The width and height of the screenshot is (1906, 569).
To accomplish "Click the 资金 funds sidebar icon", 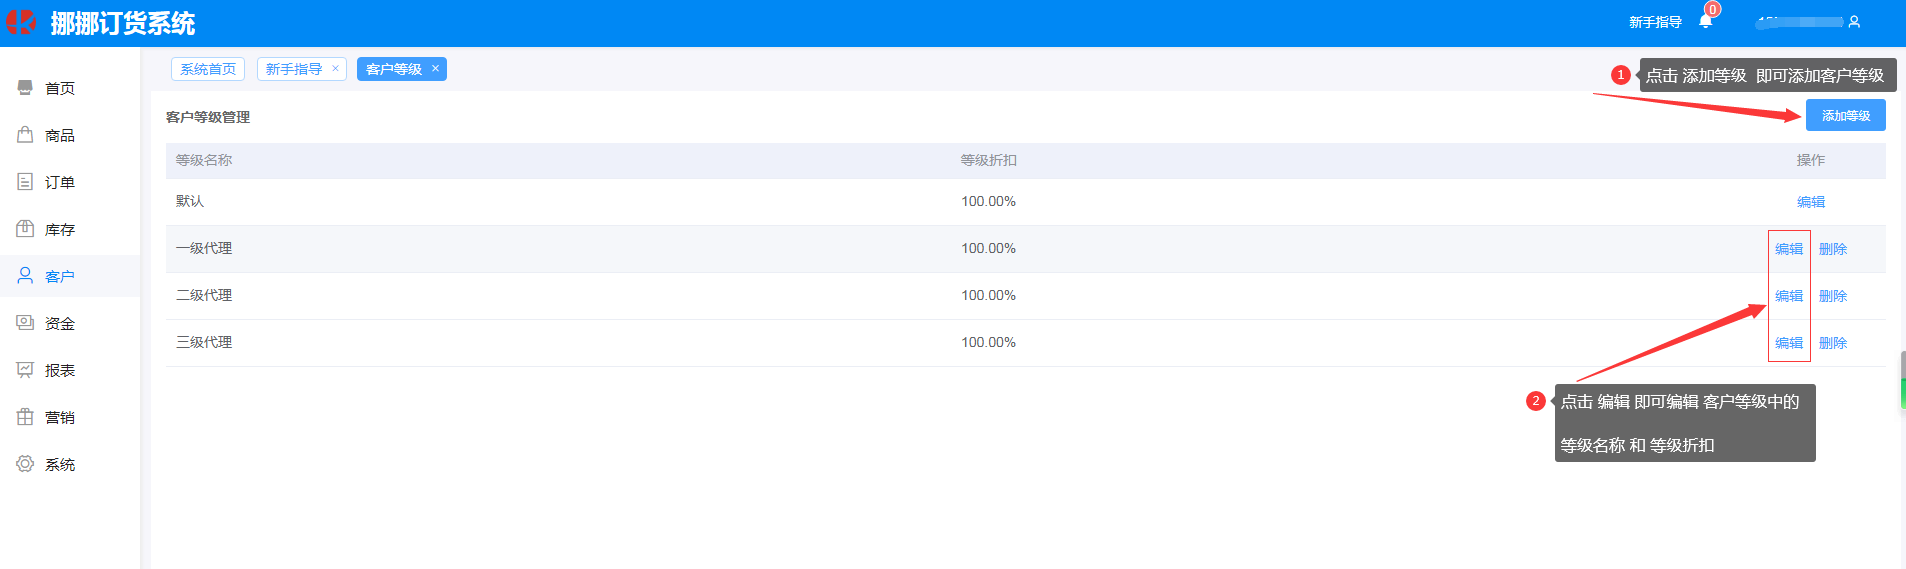I will click(x=25, y=323).
